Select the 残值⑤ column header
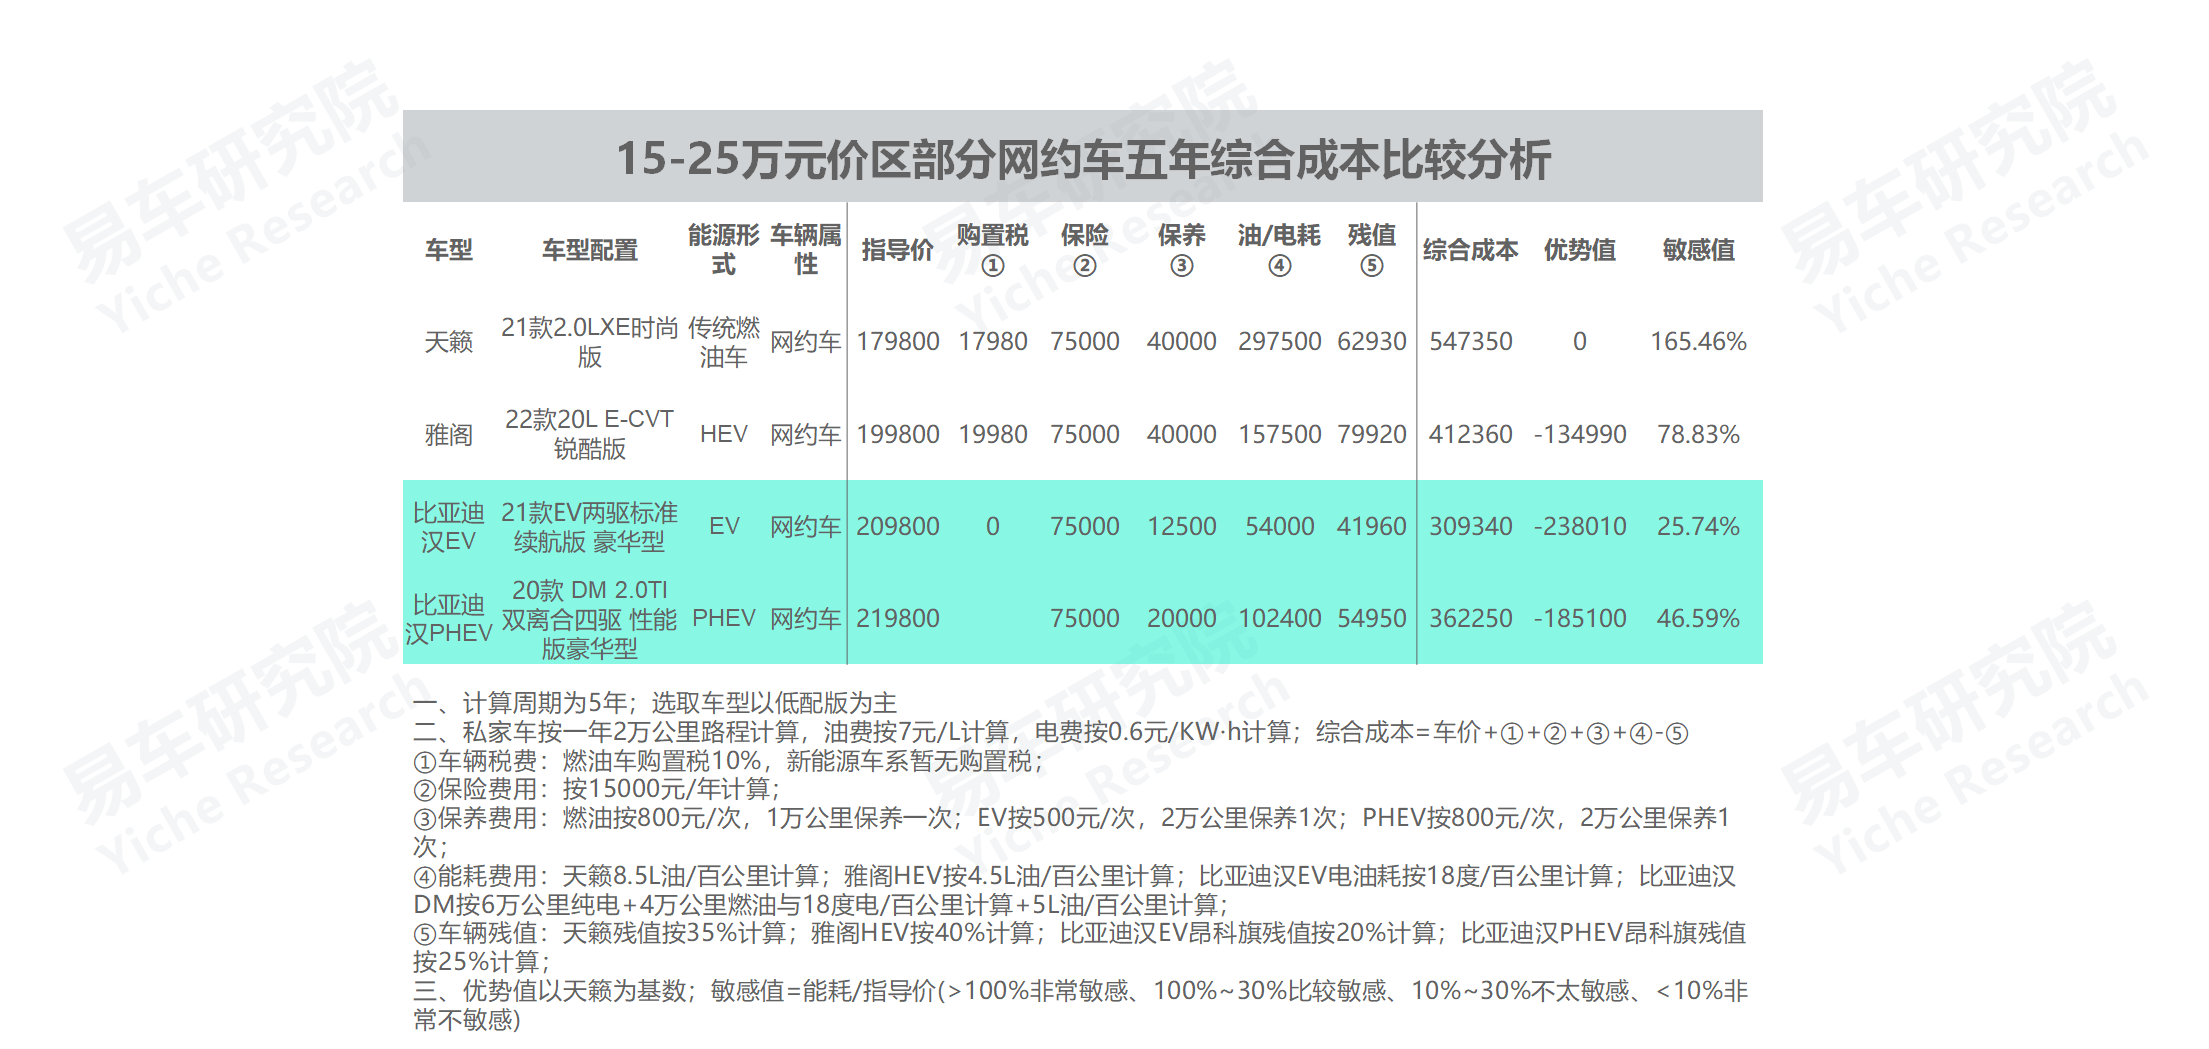2209x1049 pixels. pyautogui.click(x=1371, y=250)
